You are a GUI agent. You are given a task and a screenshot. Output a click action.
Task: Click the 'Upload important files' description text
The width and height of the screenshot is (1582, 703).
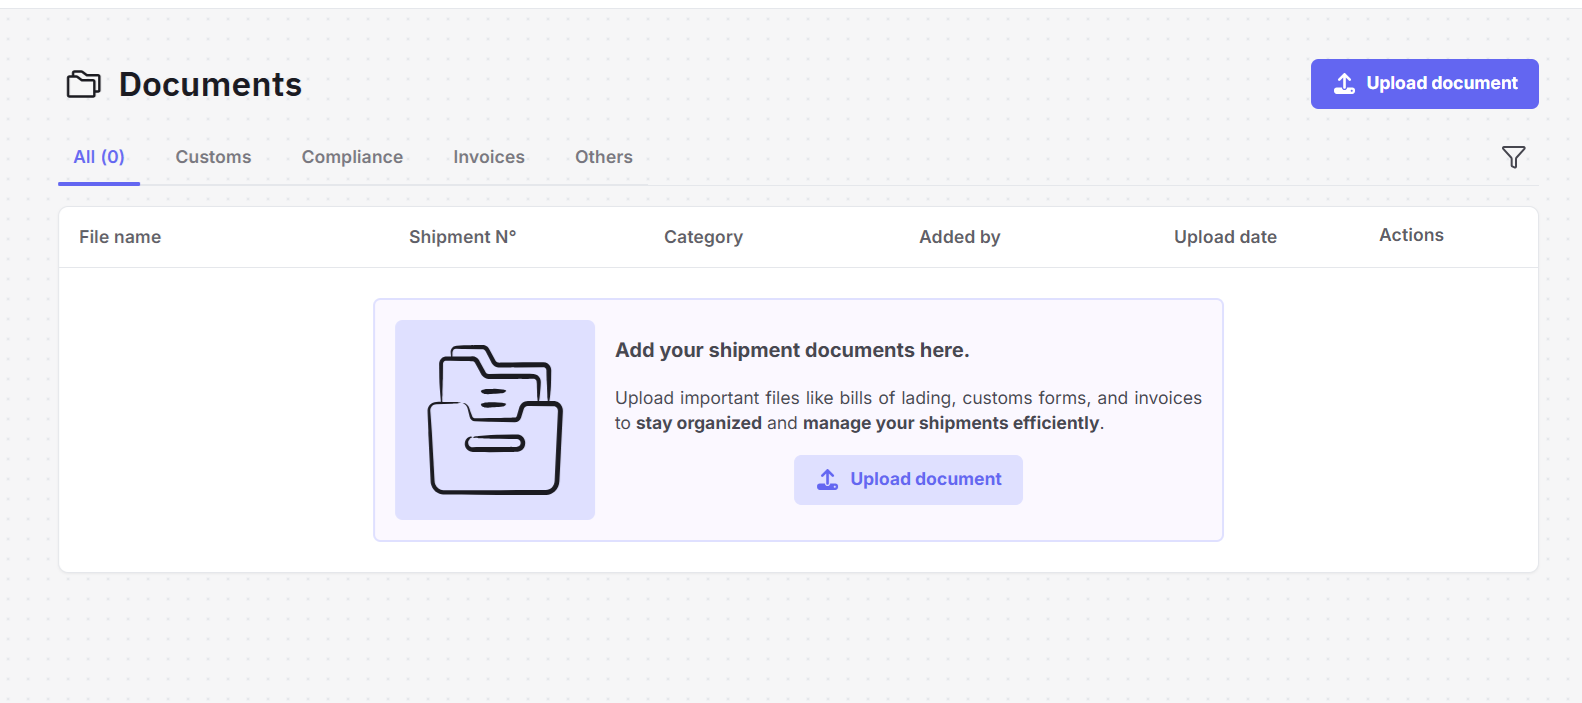(908, 410)
